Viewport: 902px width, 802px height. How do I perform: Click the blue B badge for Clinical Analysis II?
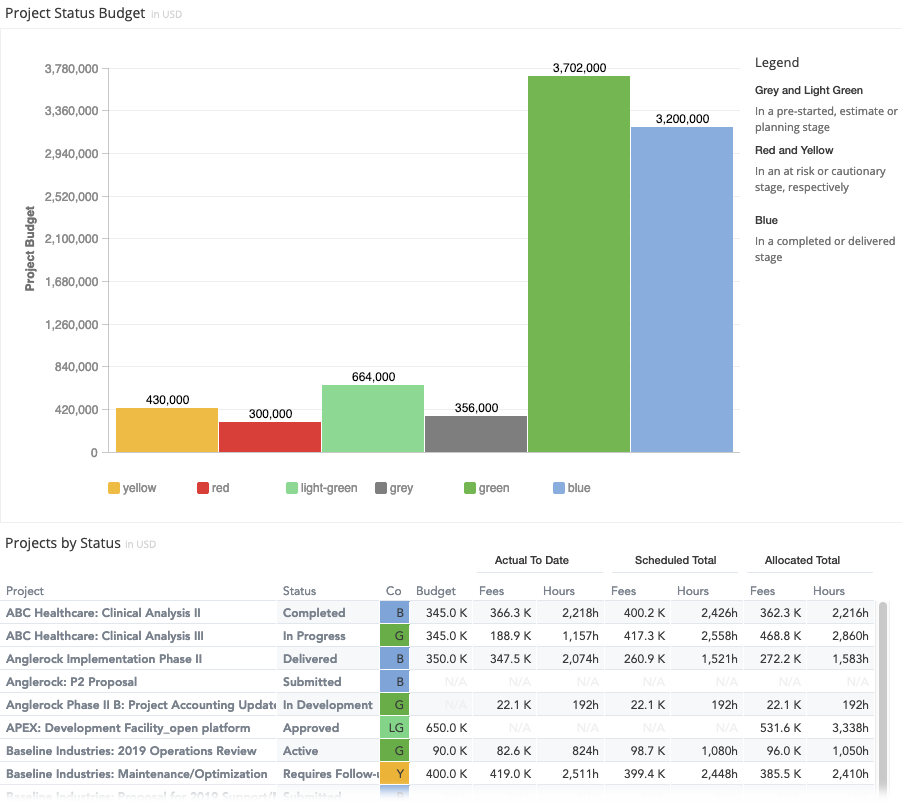click(x=395, y=613)
